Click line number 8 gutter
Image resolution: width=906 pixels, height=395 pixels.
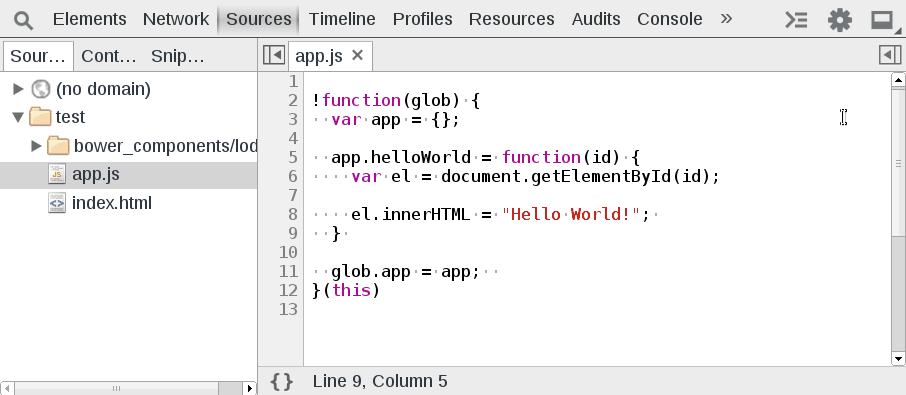coord(292,214)
